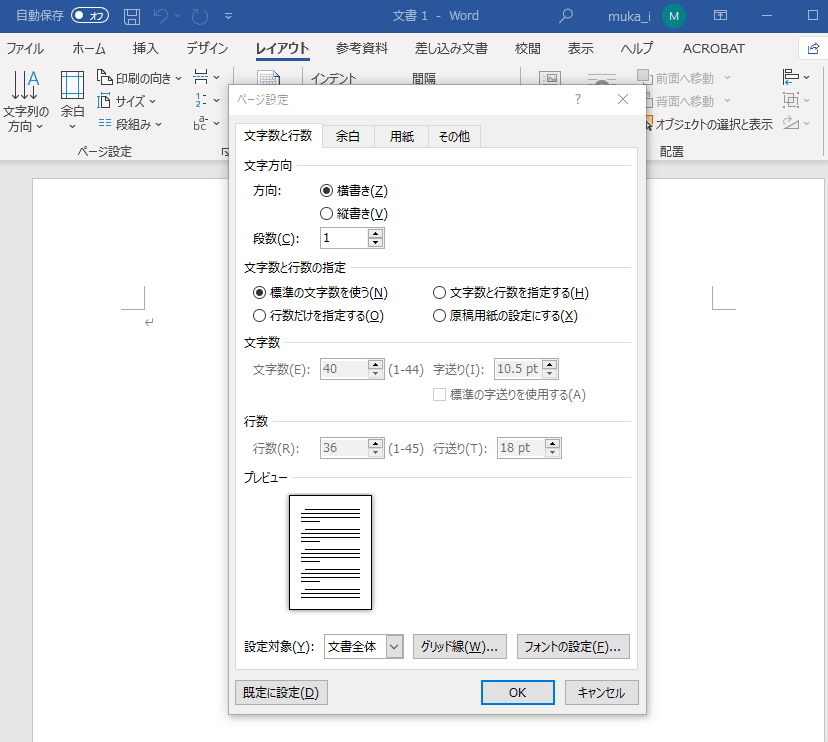Click the align objects icon

click(x=795, y=77)
